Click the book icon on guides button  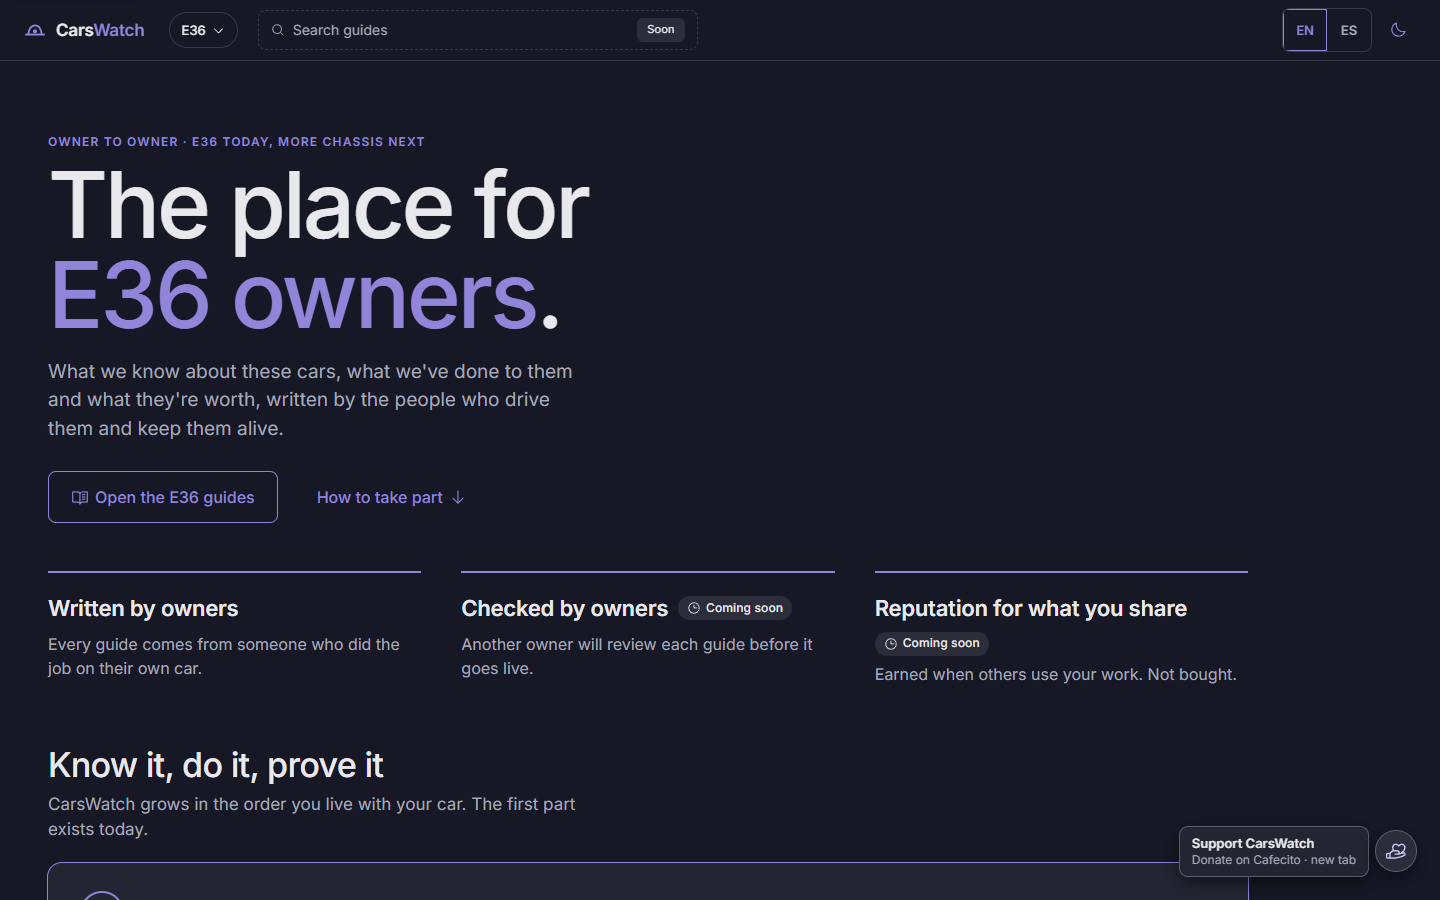(x=80, y=498)
